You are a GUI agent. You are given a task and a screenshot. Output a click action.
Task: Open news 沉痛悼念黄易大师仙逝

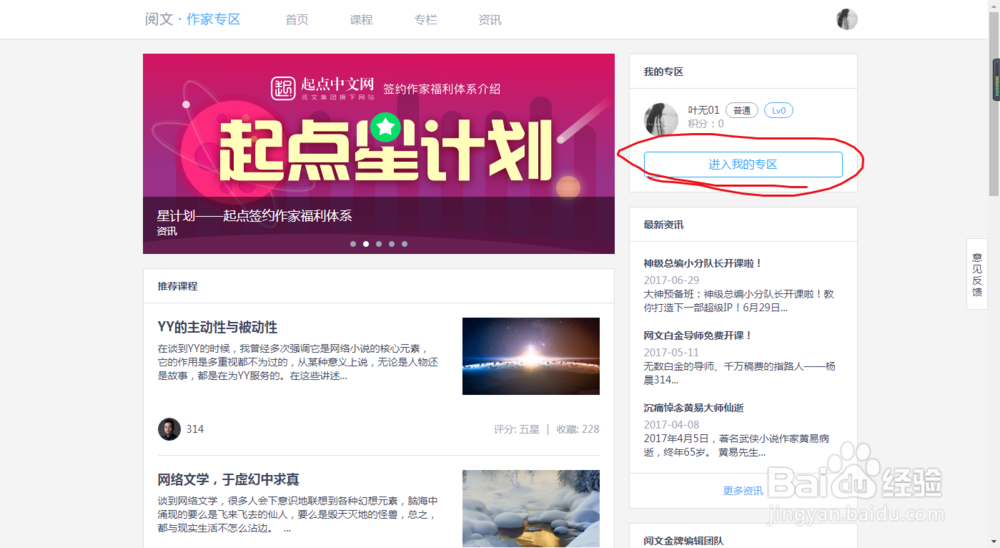tap(694, 407)
